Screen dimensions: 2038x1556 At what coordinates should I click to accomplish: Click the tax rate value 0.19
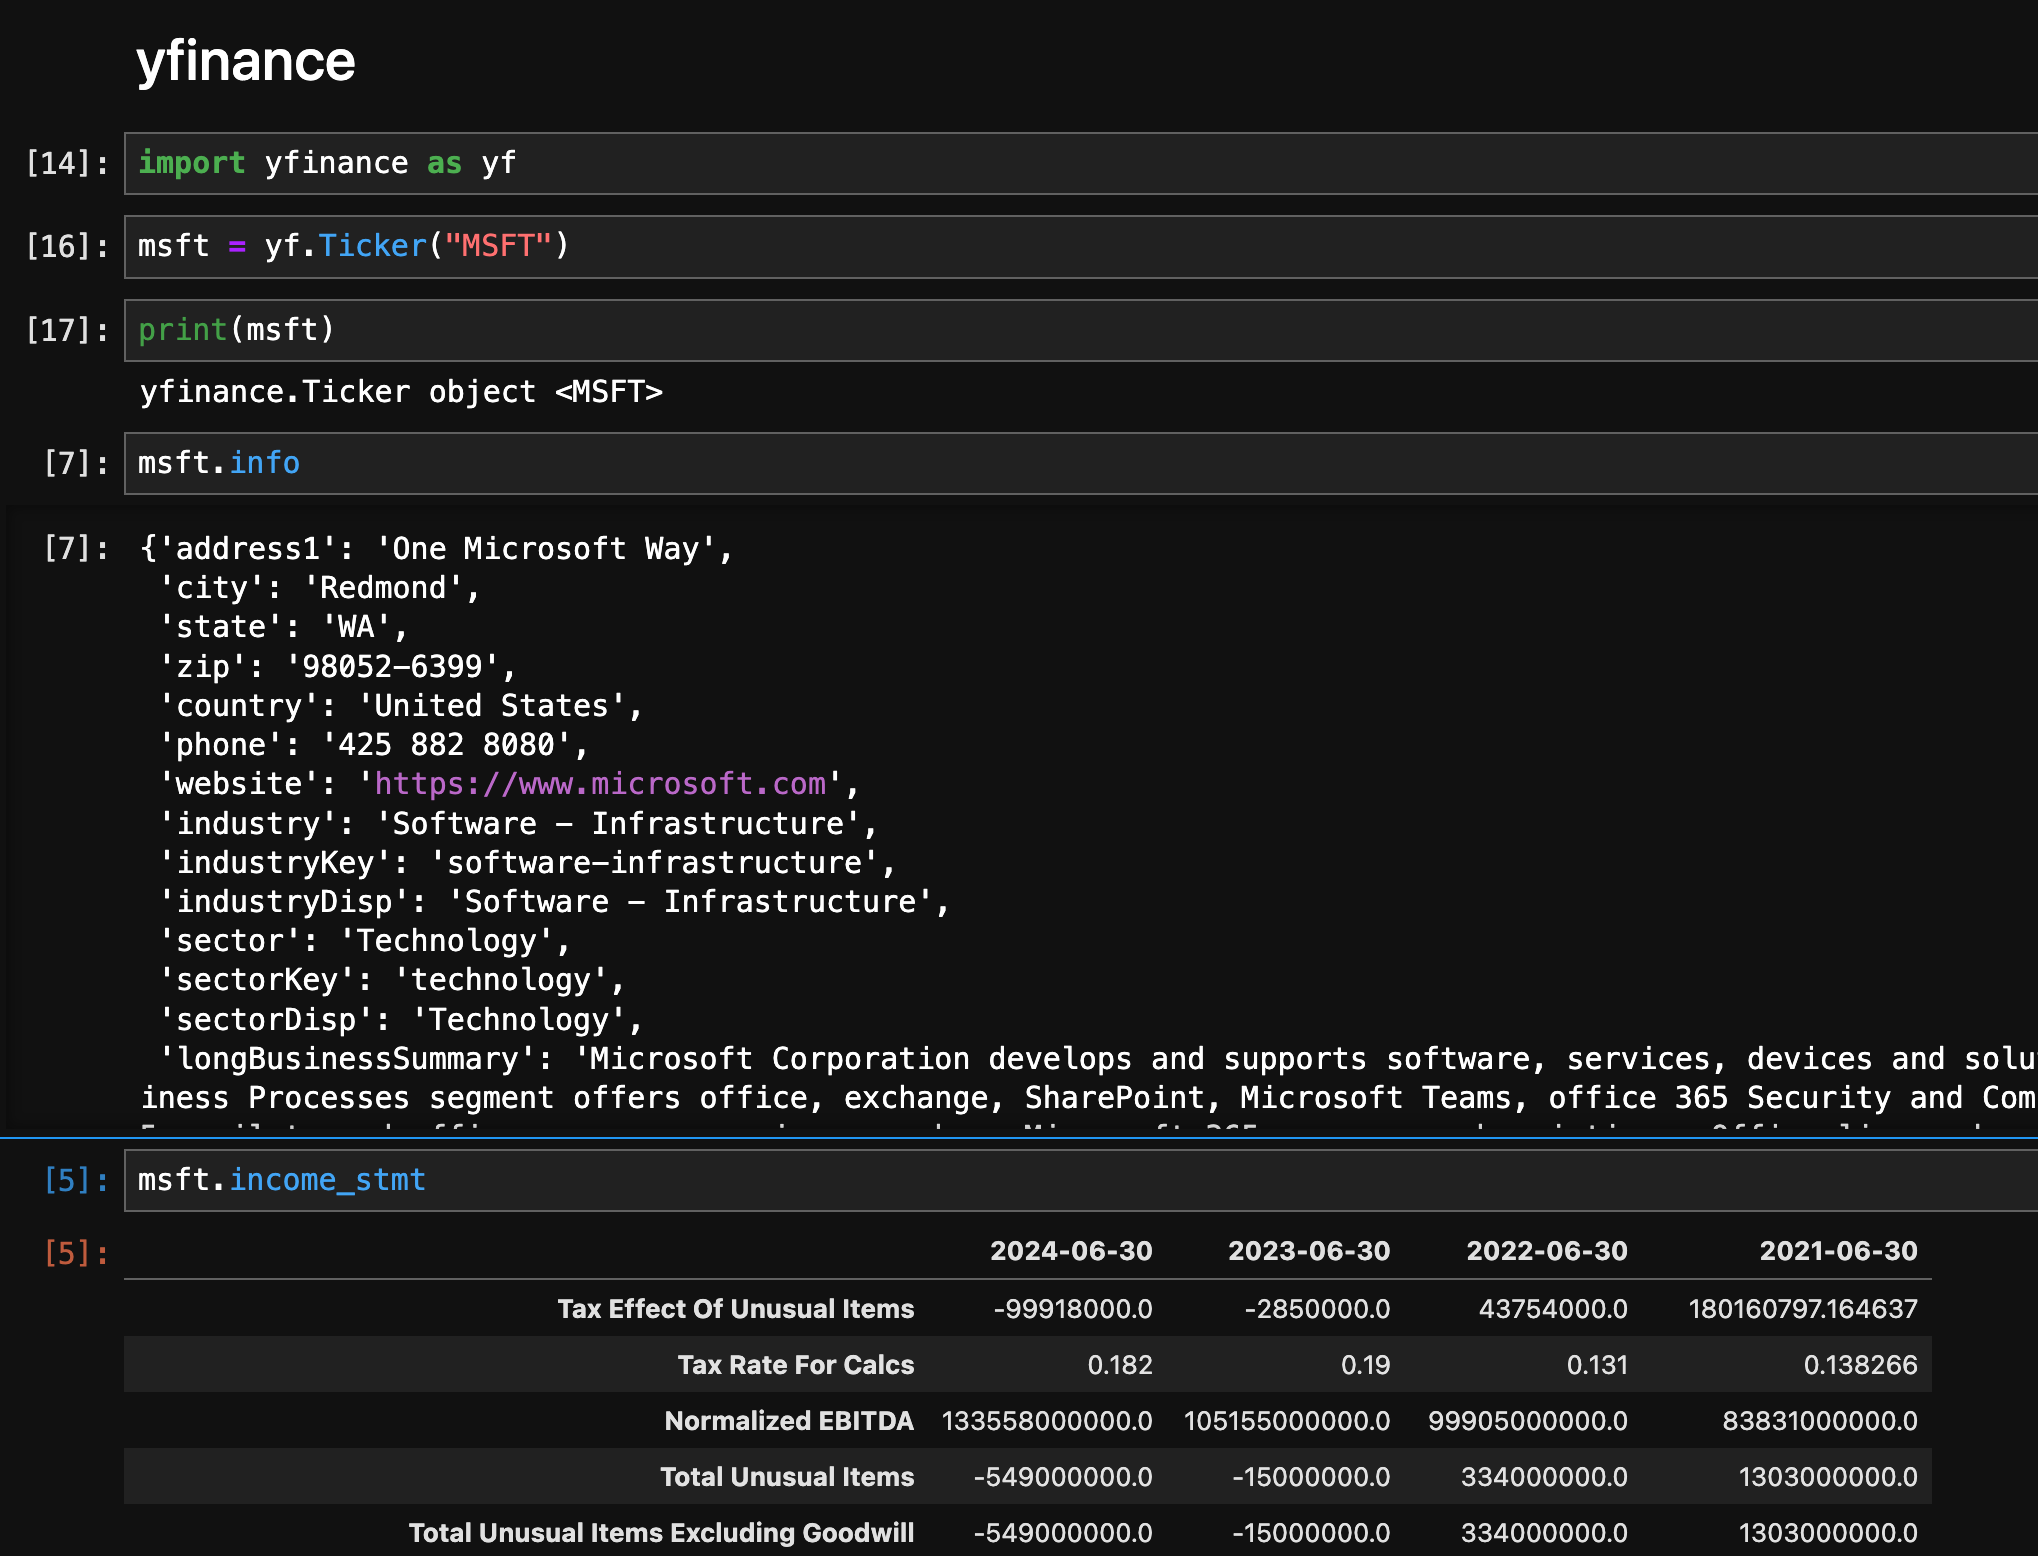pyautogui.click(x=1365, y=1365)
